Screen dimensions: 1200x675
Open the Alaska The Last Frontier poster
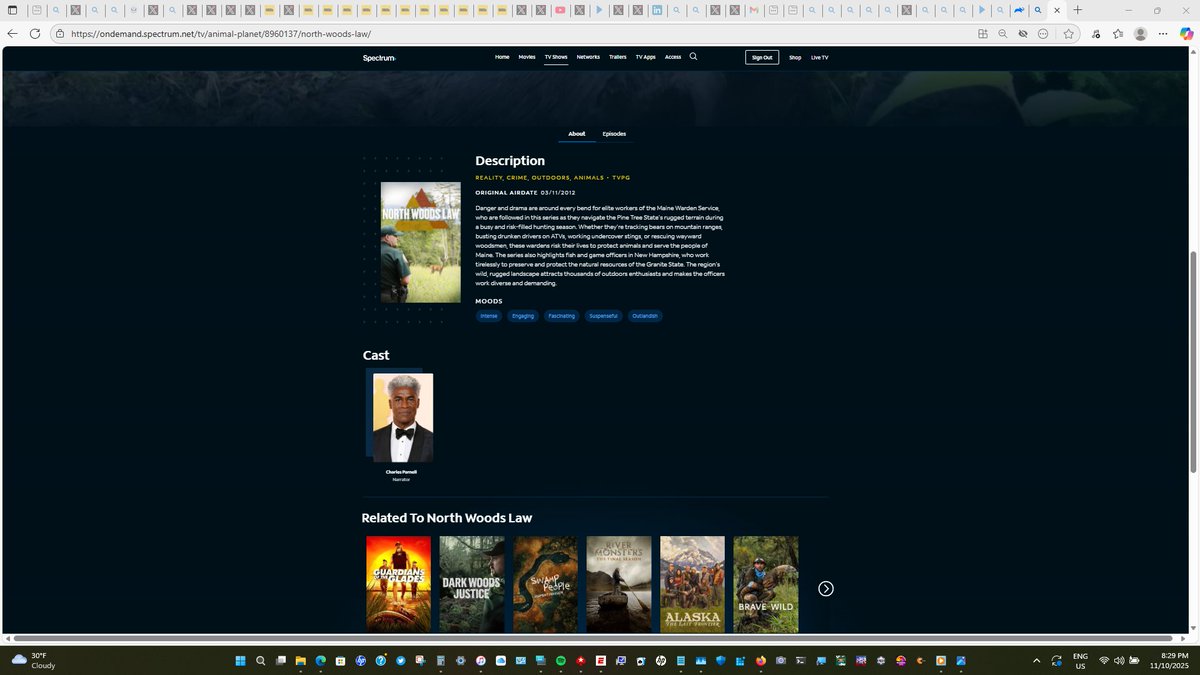tap(692, 584)
